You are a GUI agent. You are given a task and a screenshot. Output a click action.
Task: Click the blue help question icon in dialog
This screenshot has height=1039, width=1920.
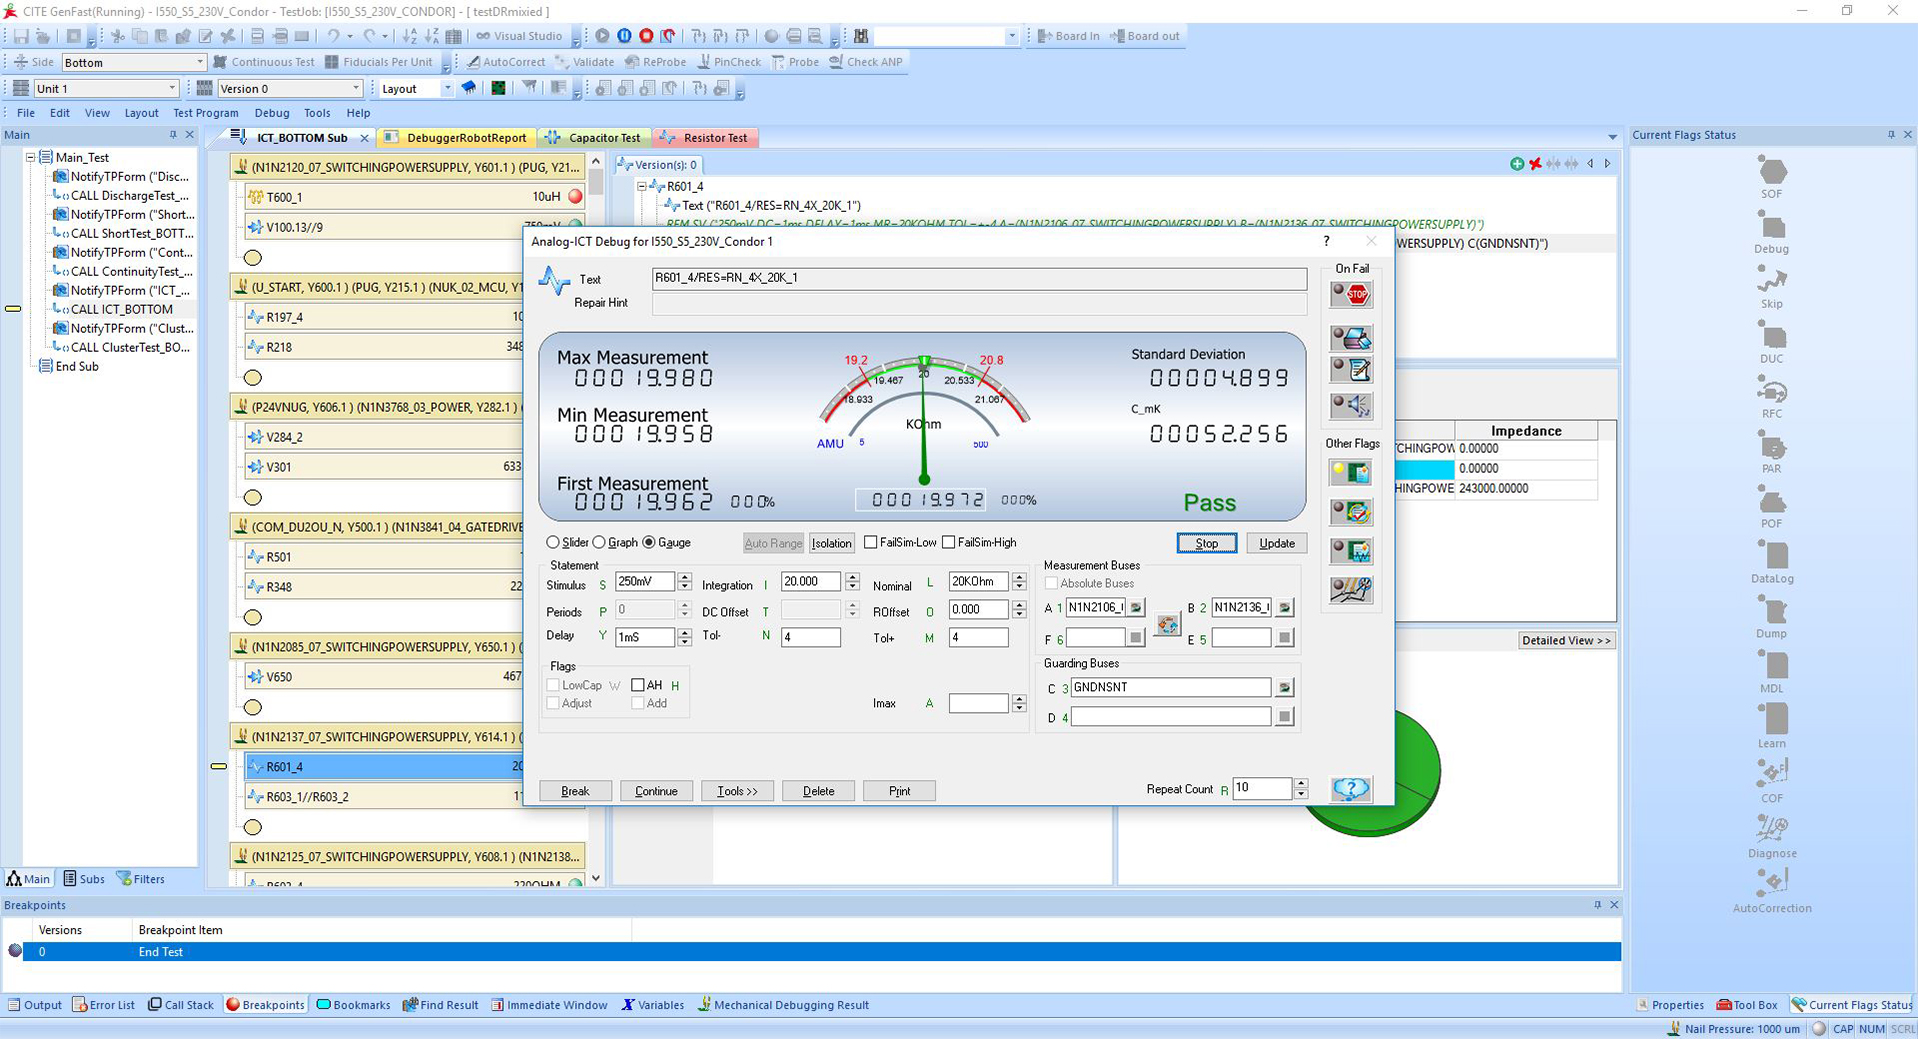pos(1351,789)
